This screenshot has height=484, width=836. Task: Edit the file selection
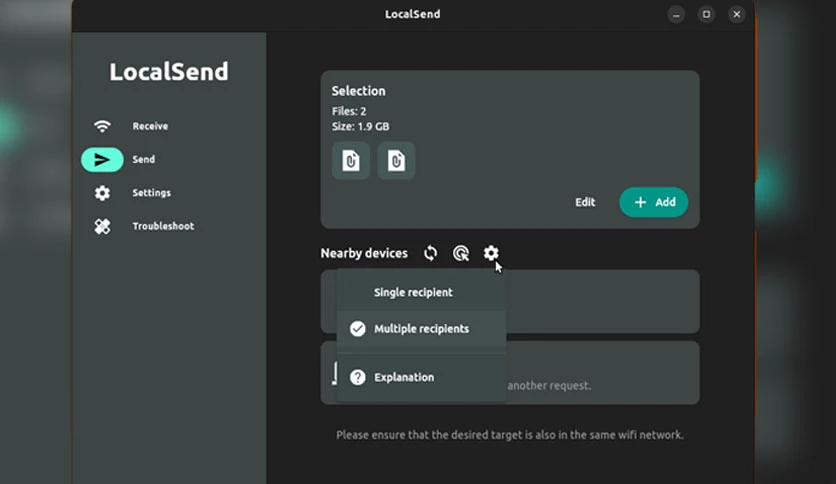[x=585, y=202]
